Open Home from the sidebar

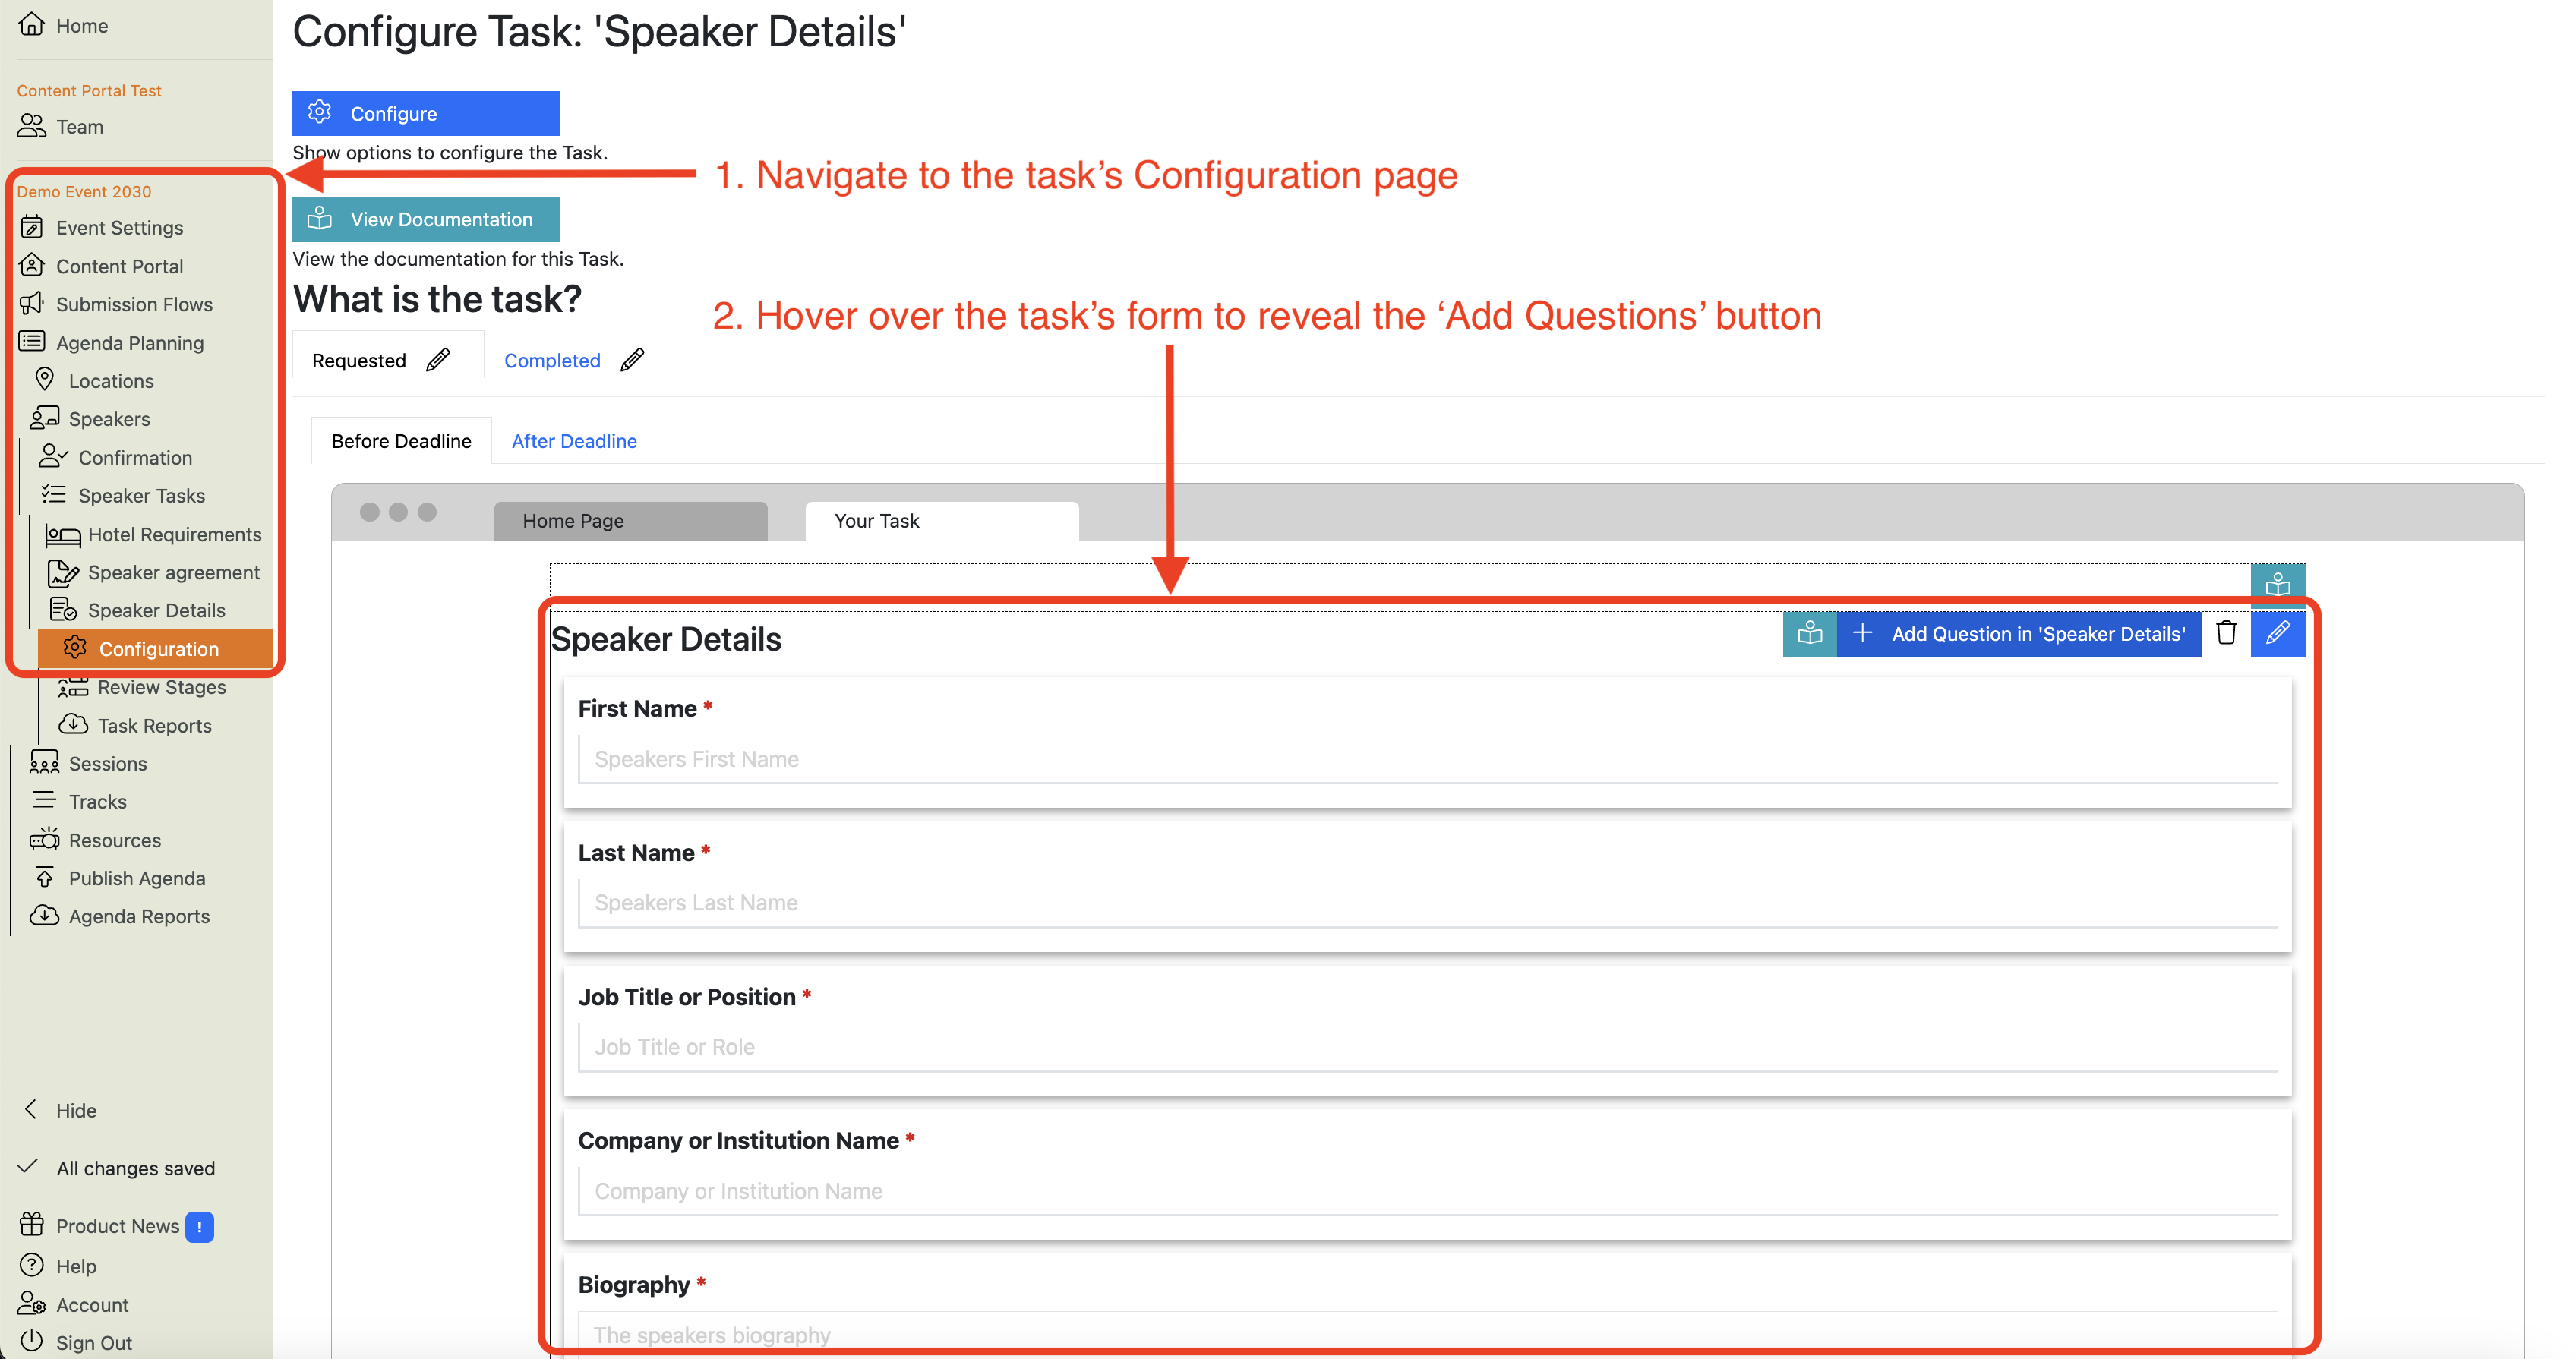tap(63, 25)
